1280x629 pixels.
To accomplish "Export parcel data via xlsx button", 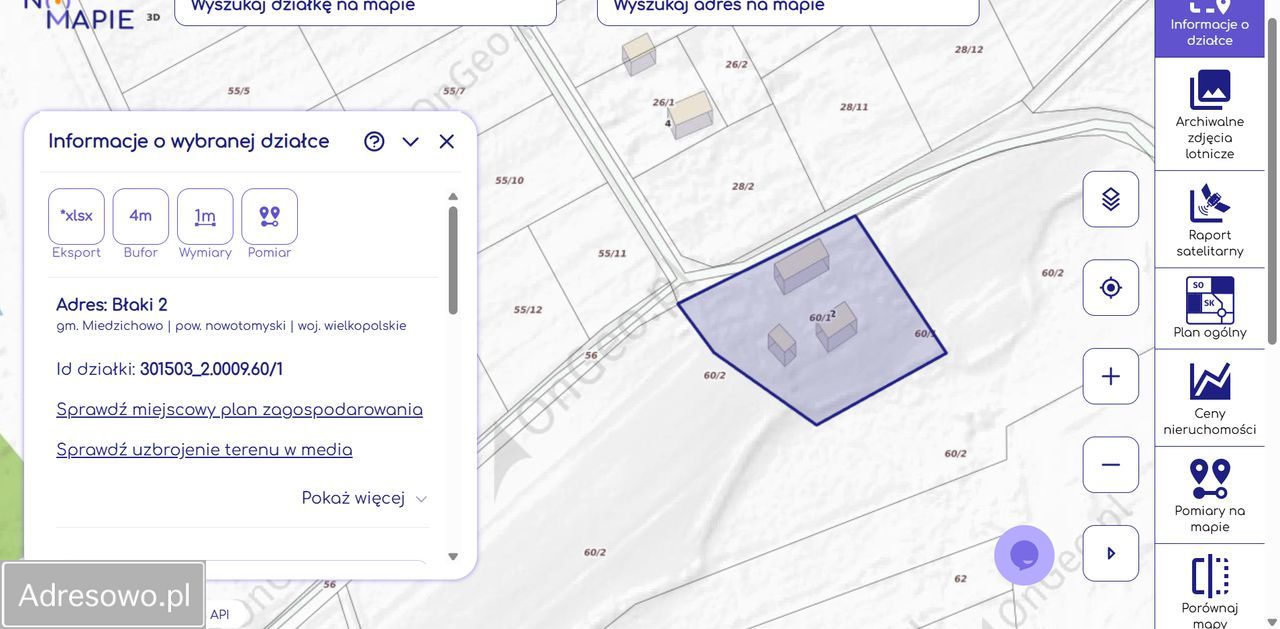I will click(76, 216).
